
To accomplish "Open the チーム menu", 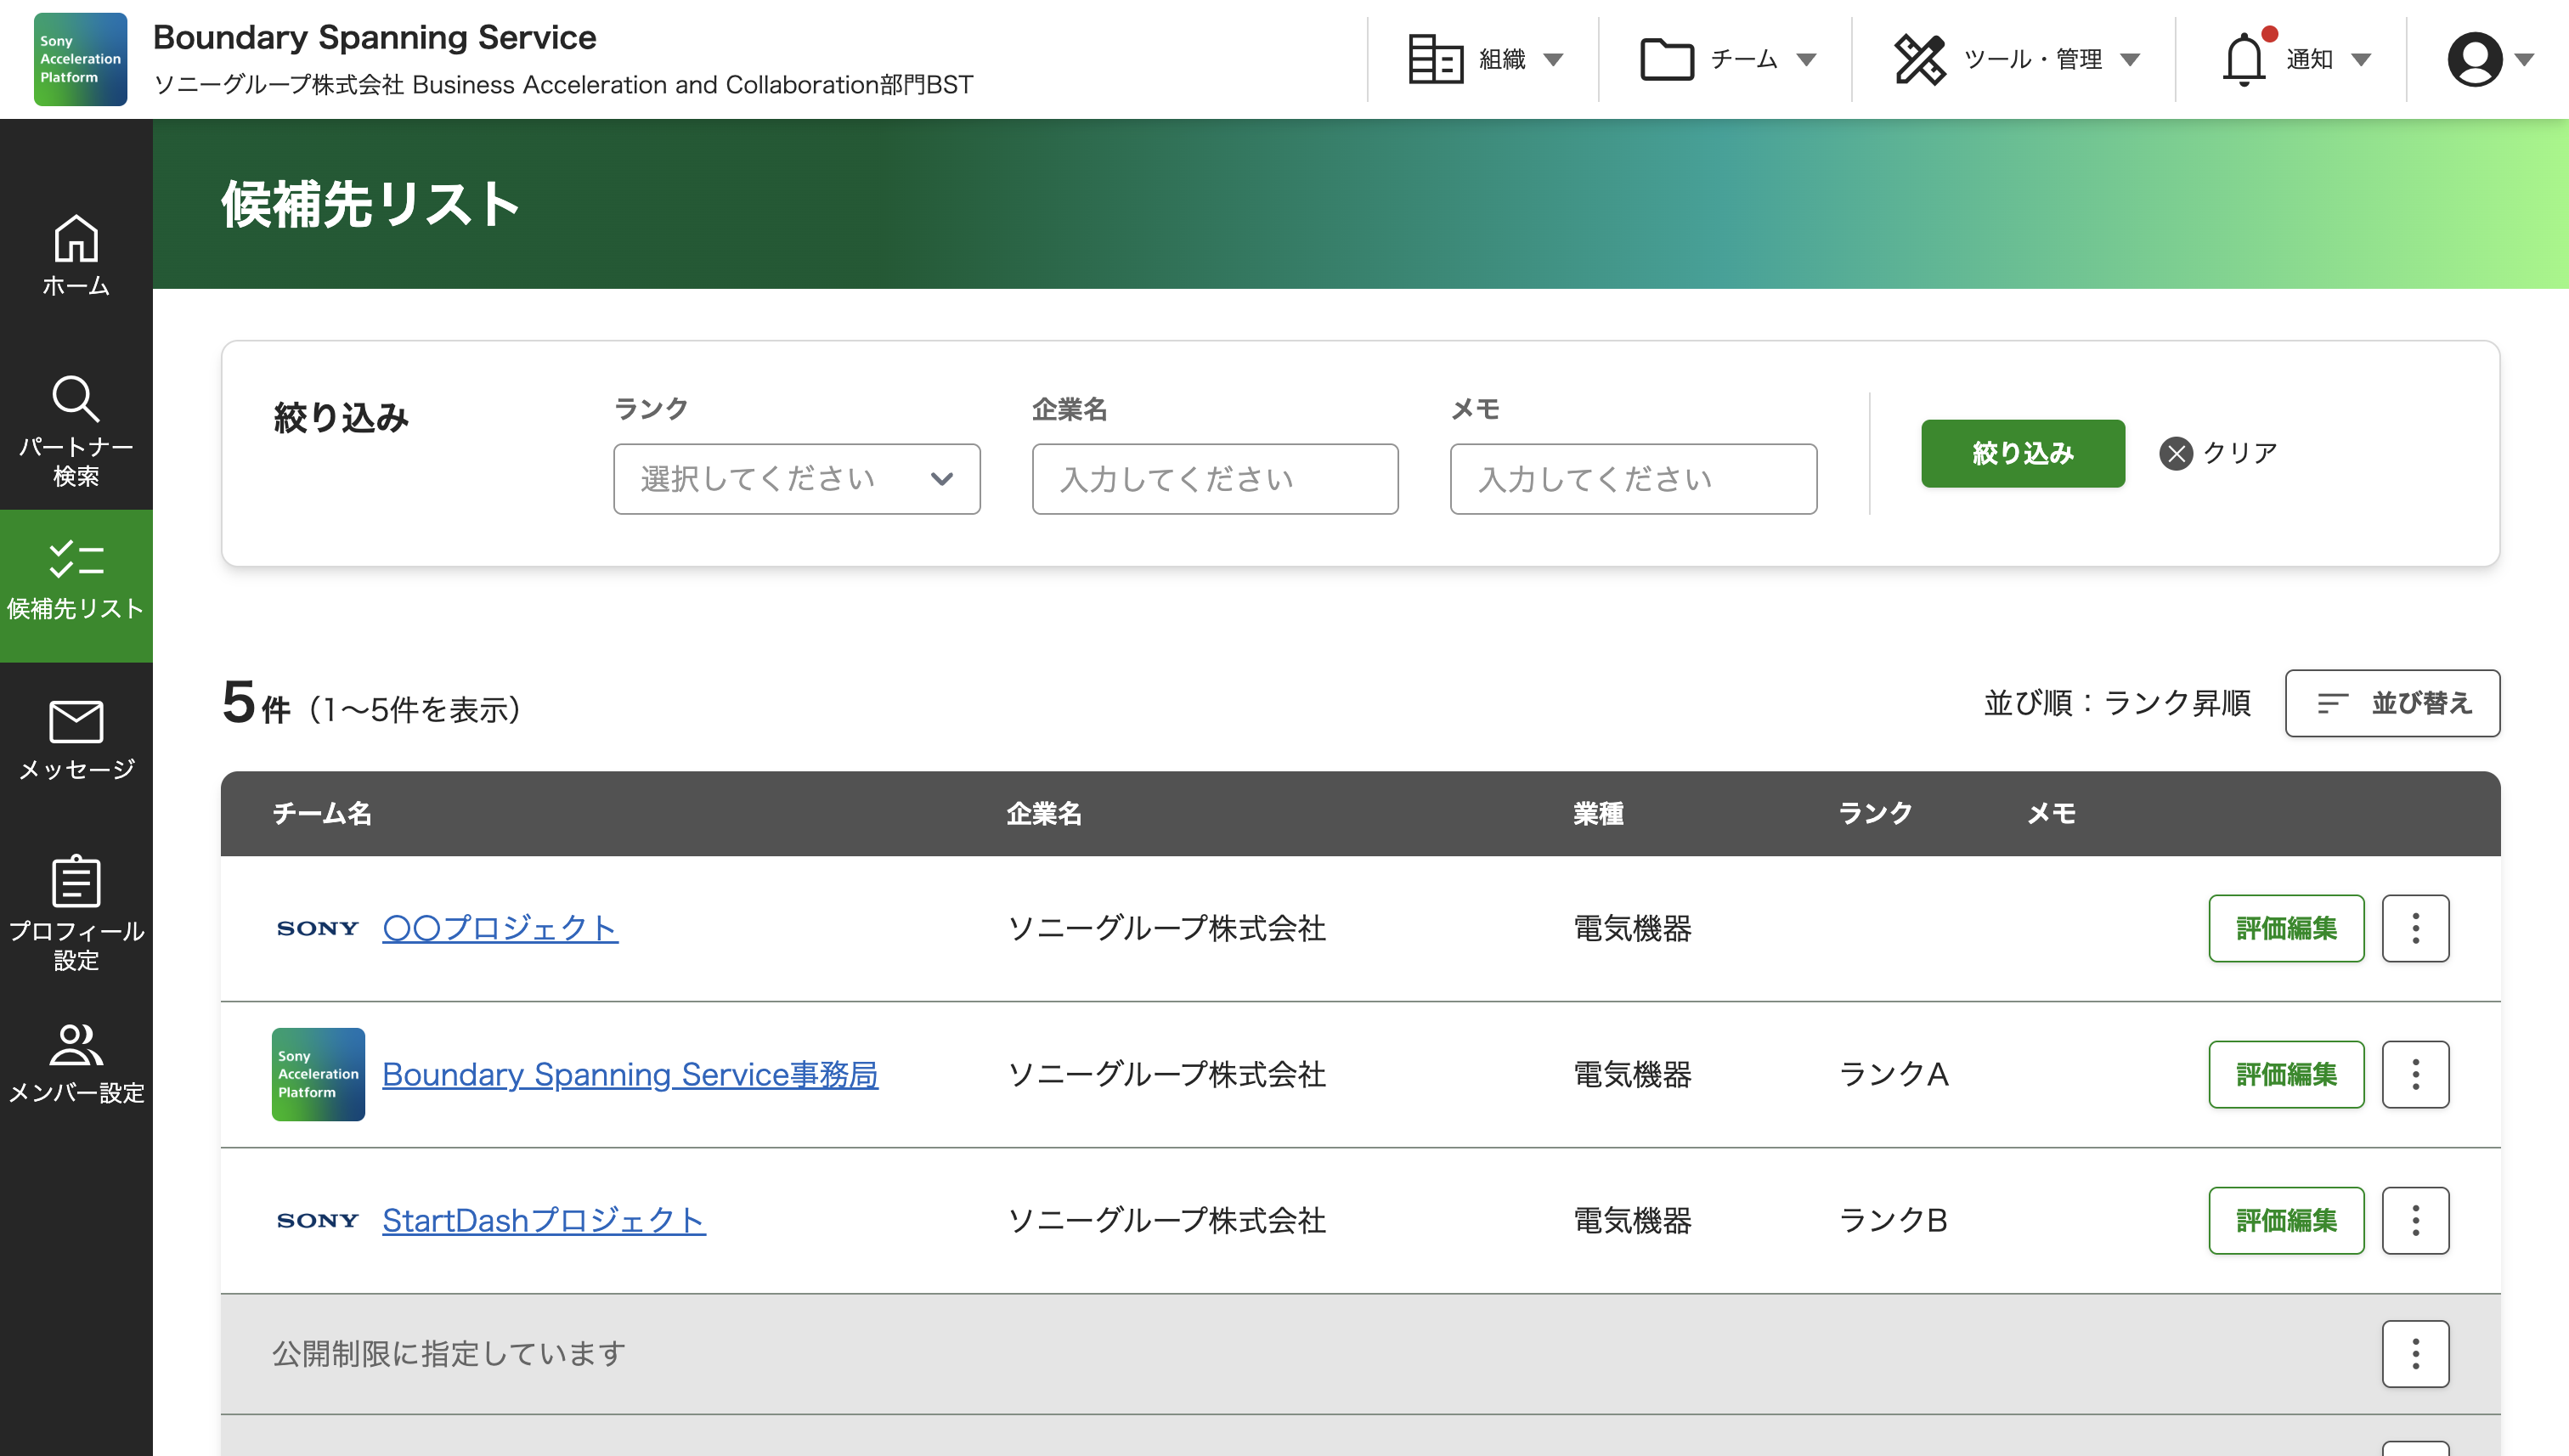I will [x=1727, y=59].
